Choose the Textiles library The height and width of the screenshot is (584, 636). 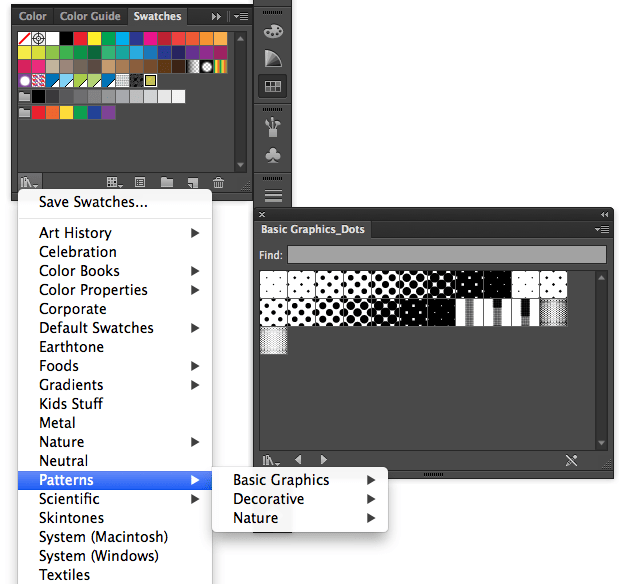115,575
